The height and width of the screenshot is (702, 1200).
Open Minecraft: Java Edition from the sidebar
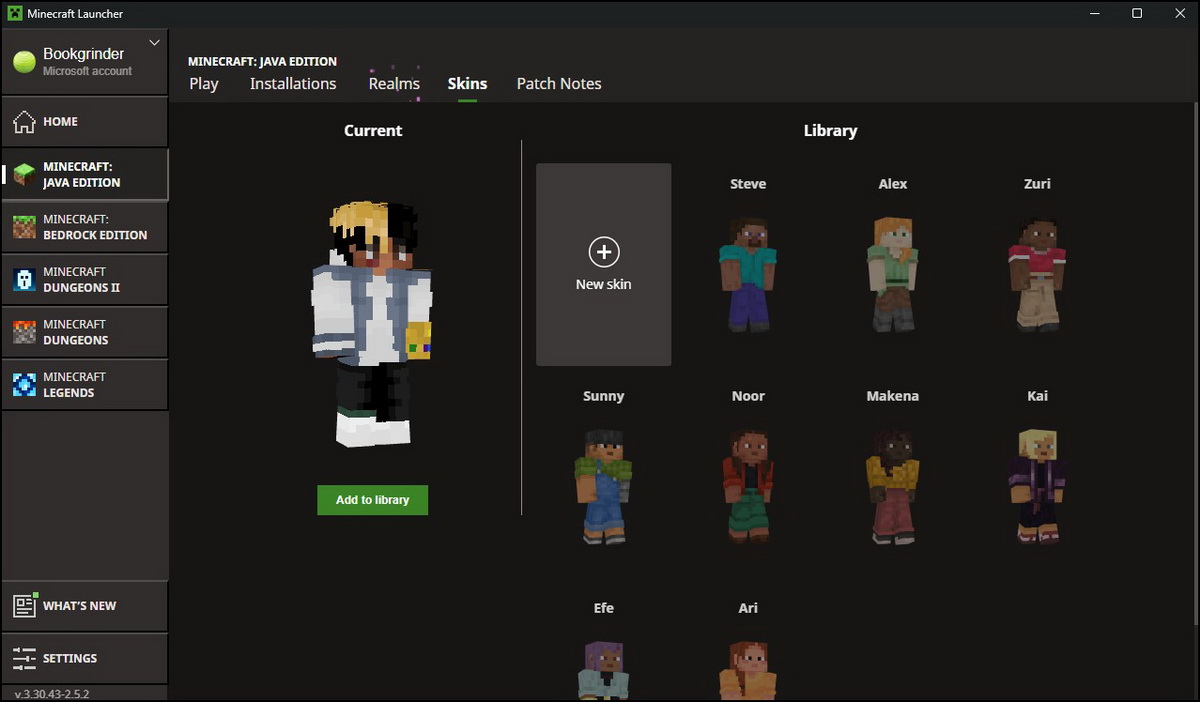(85, 174)
